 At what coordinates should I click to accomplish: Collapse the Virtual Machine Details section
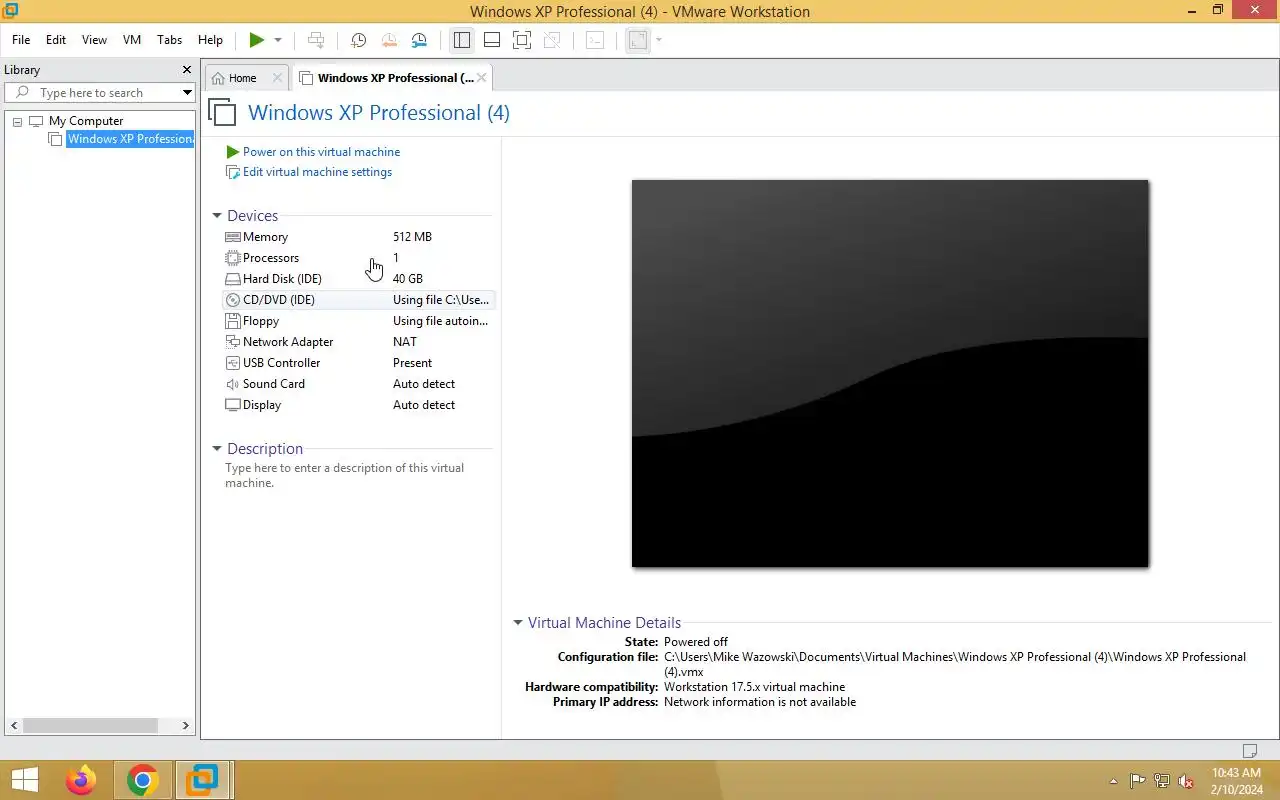(x=518, y=622)
